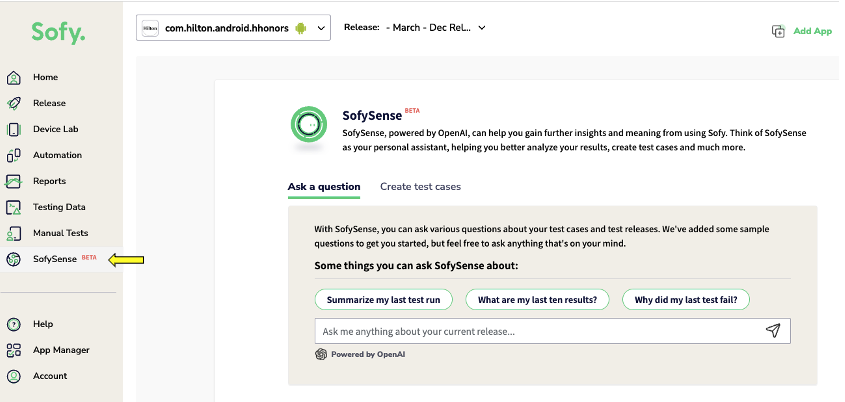Viewport: 845px width, 402px height.
Task: Open Release via the rocket icon
Action: (13, 103)
